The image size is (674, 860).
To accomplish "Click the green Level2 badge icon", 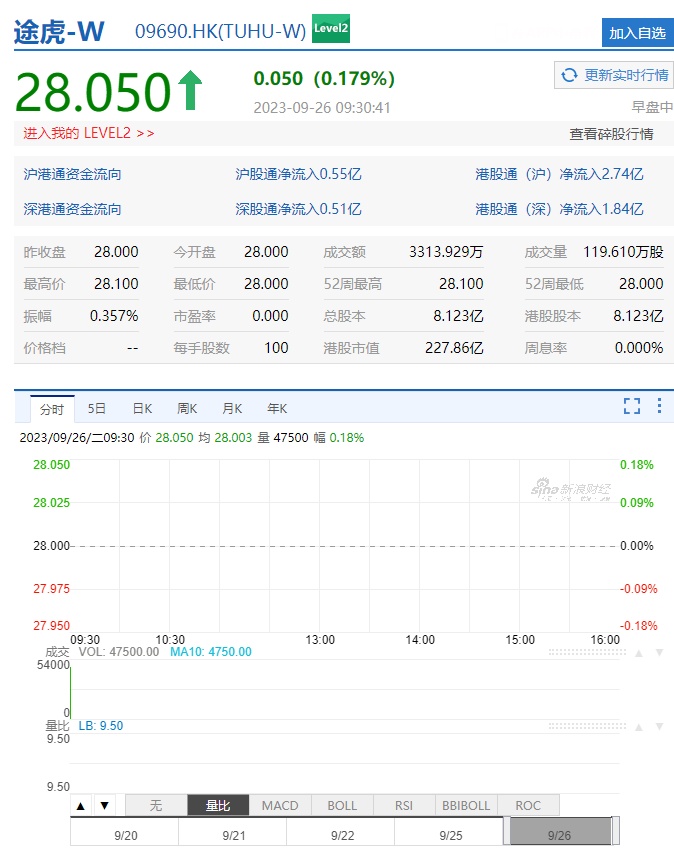I will point(331,29).
